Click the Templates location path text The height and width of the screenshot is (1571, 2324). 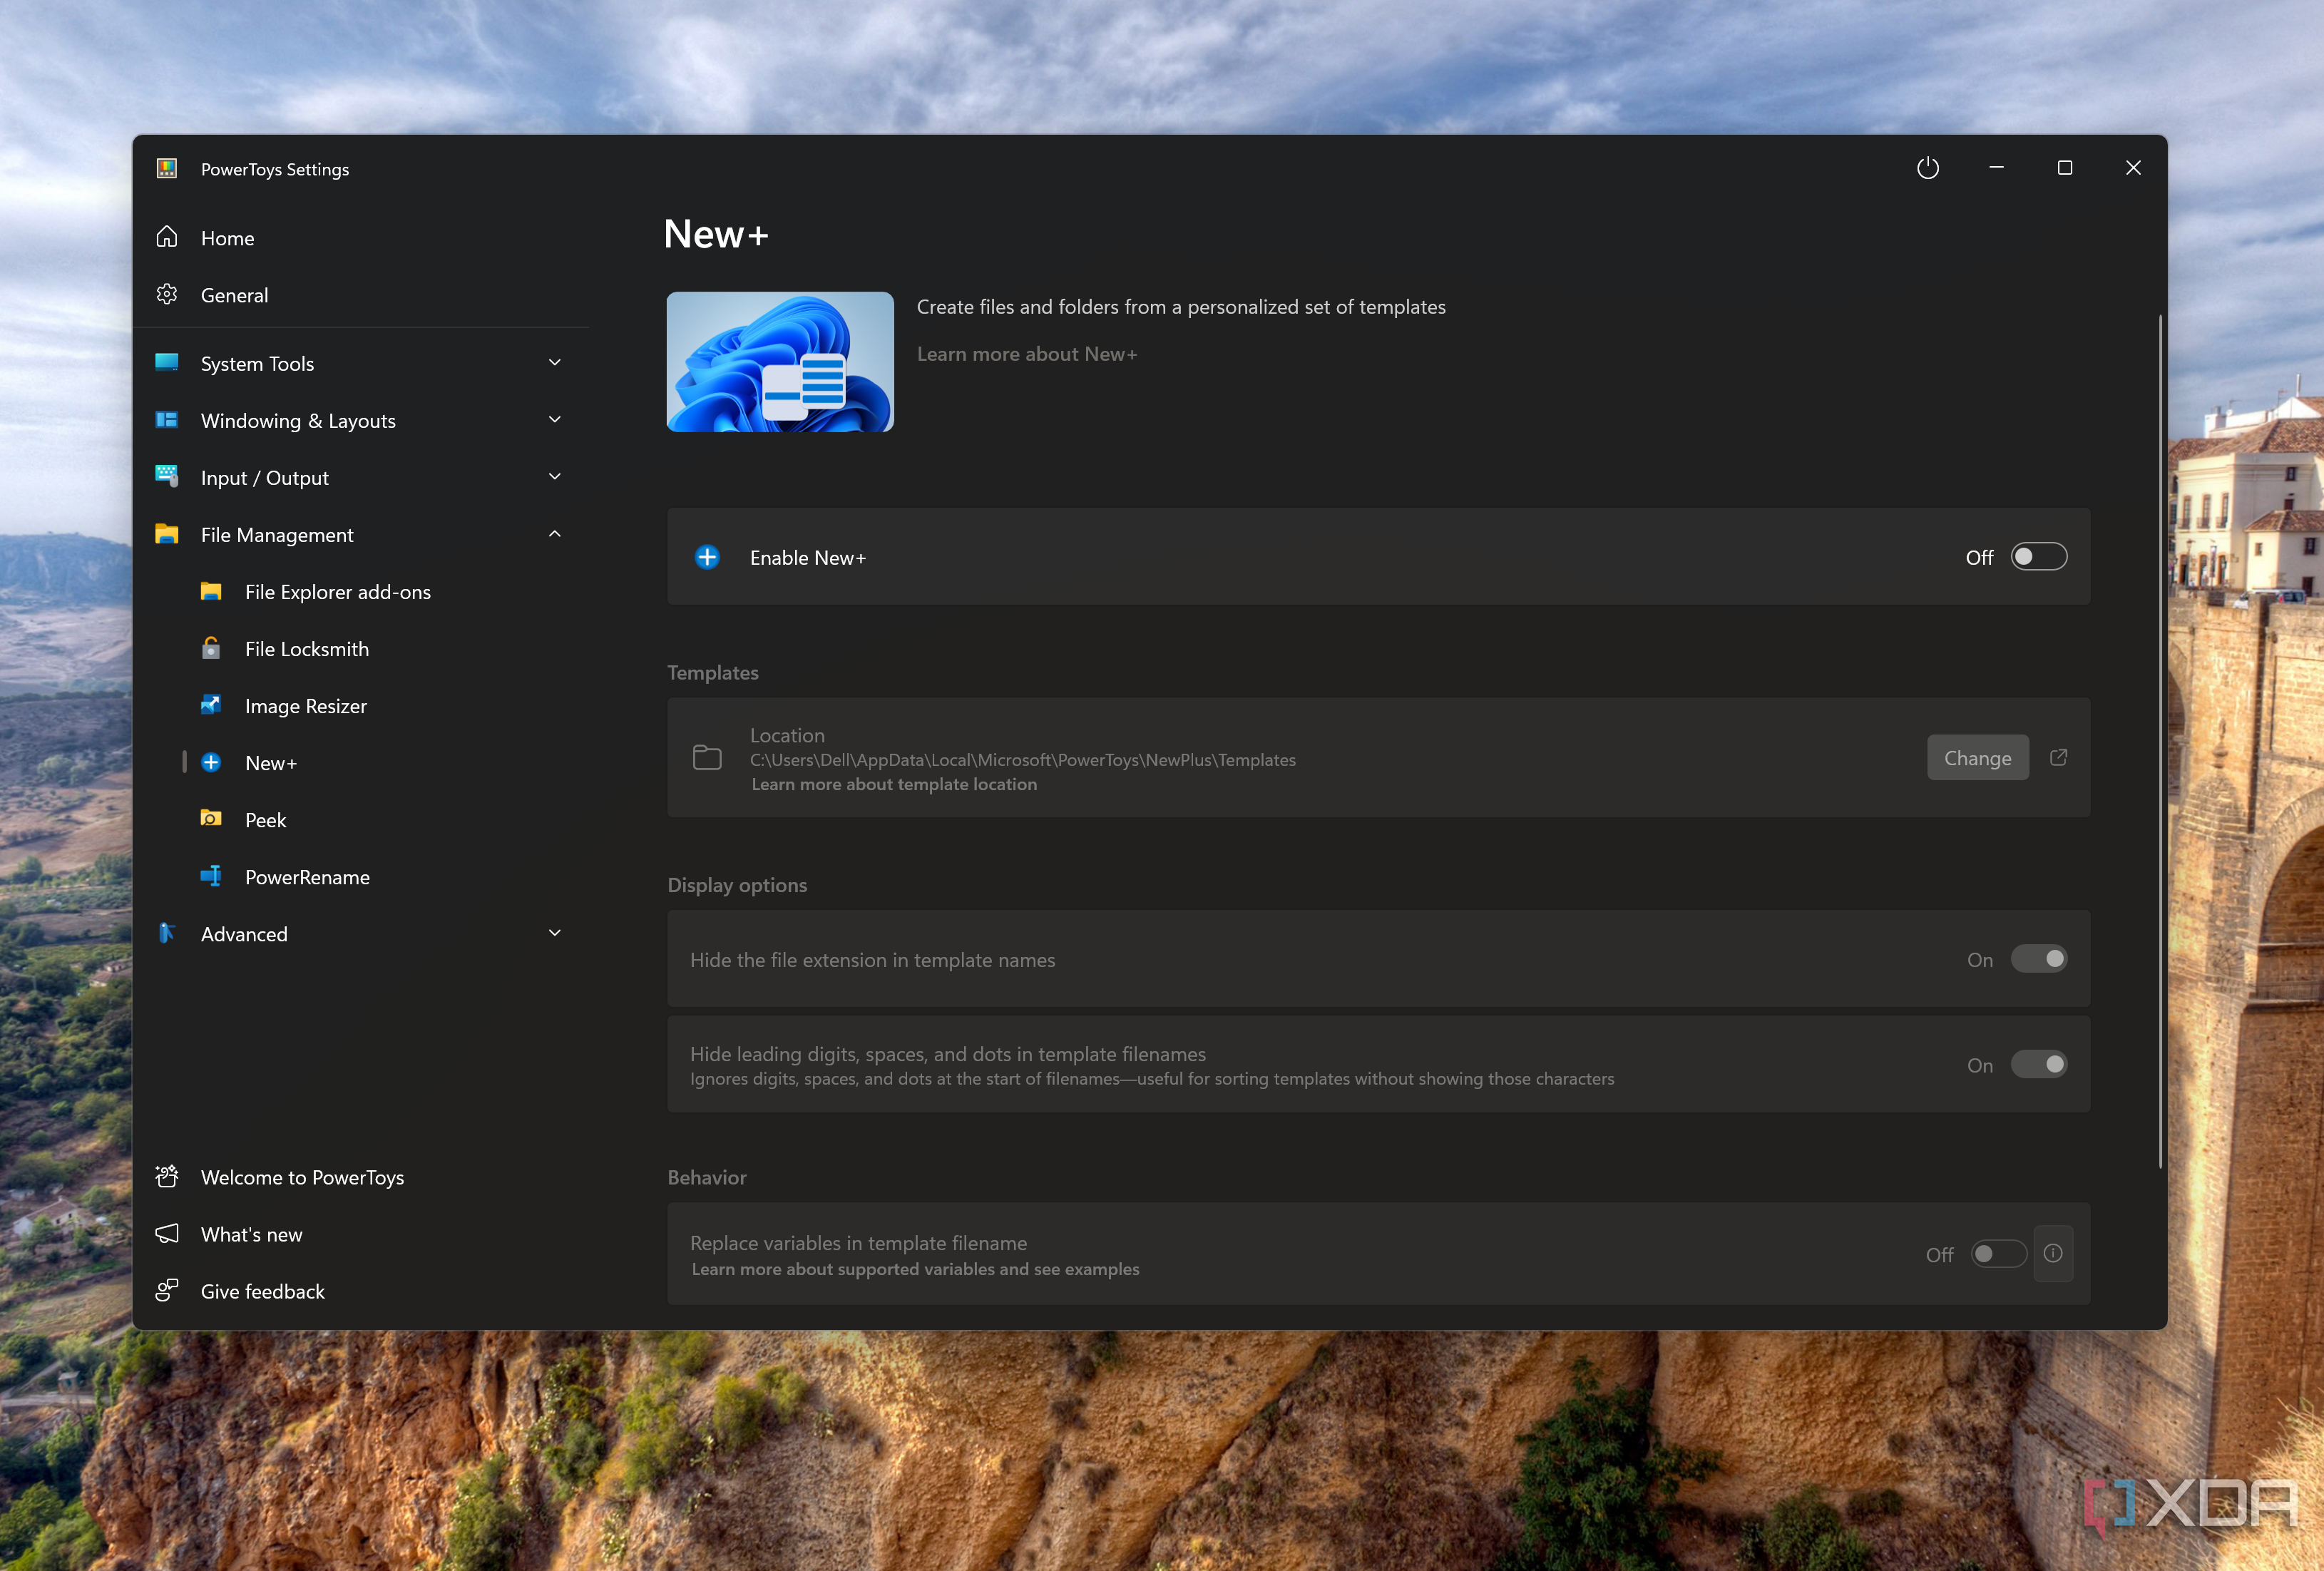point(1023,760)
